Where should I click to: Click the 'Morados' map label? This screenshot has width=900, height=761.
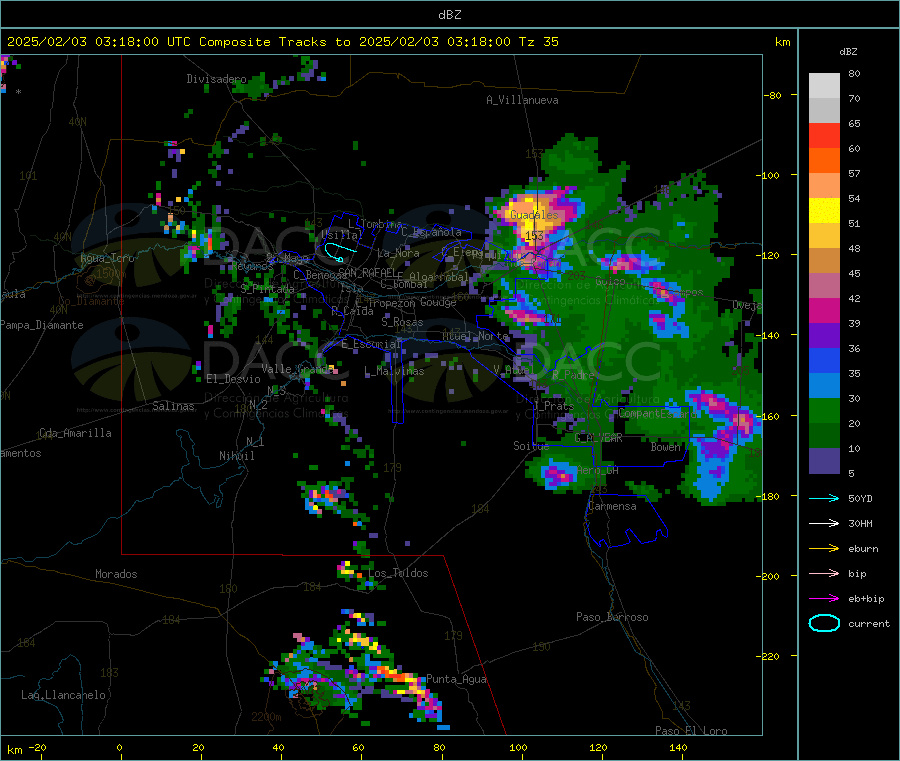pyautogui.click(x=116, y=574)
